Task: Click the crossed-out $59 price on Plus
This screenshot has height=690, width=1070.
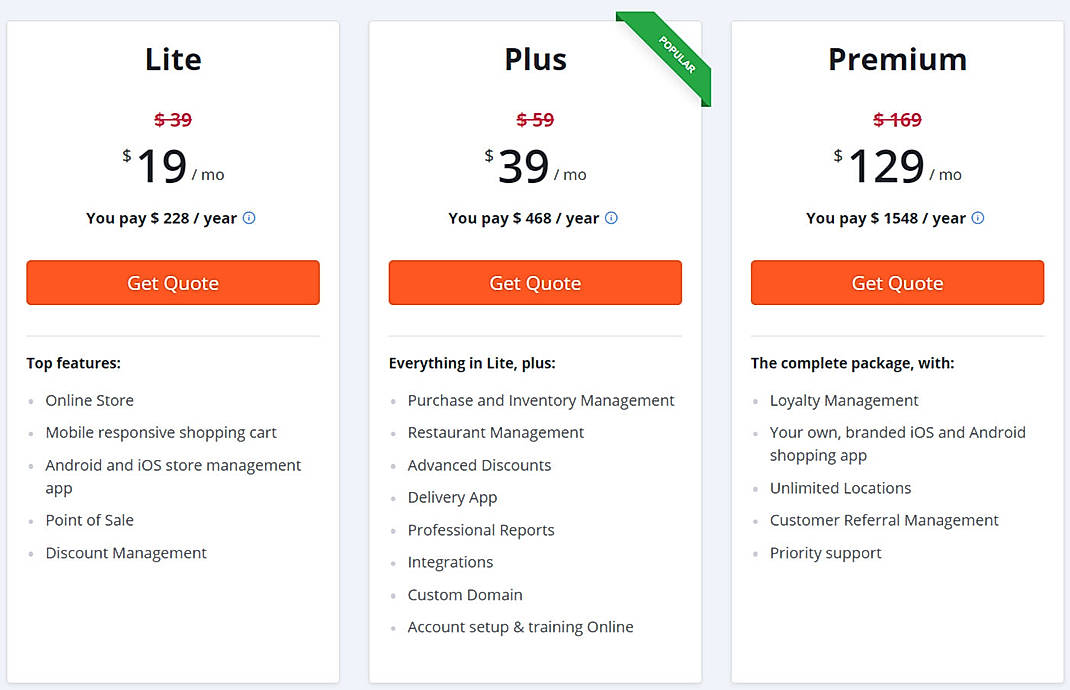Action: coord(535,120)
